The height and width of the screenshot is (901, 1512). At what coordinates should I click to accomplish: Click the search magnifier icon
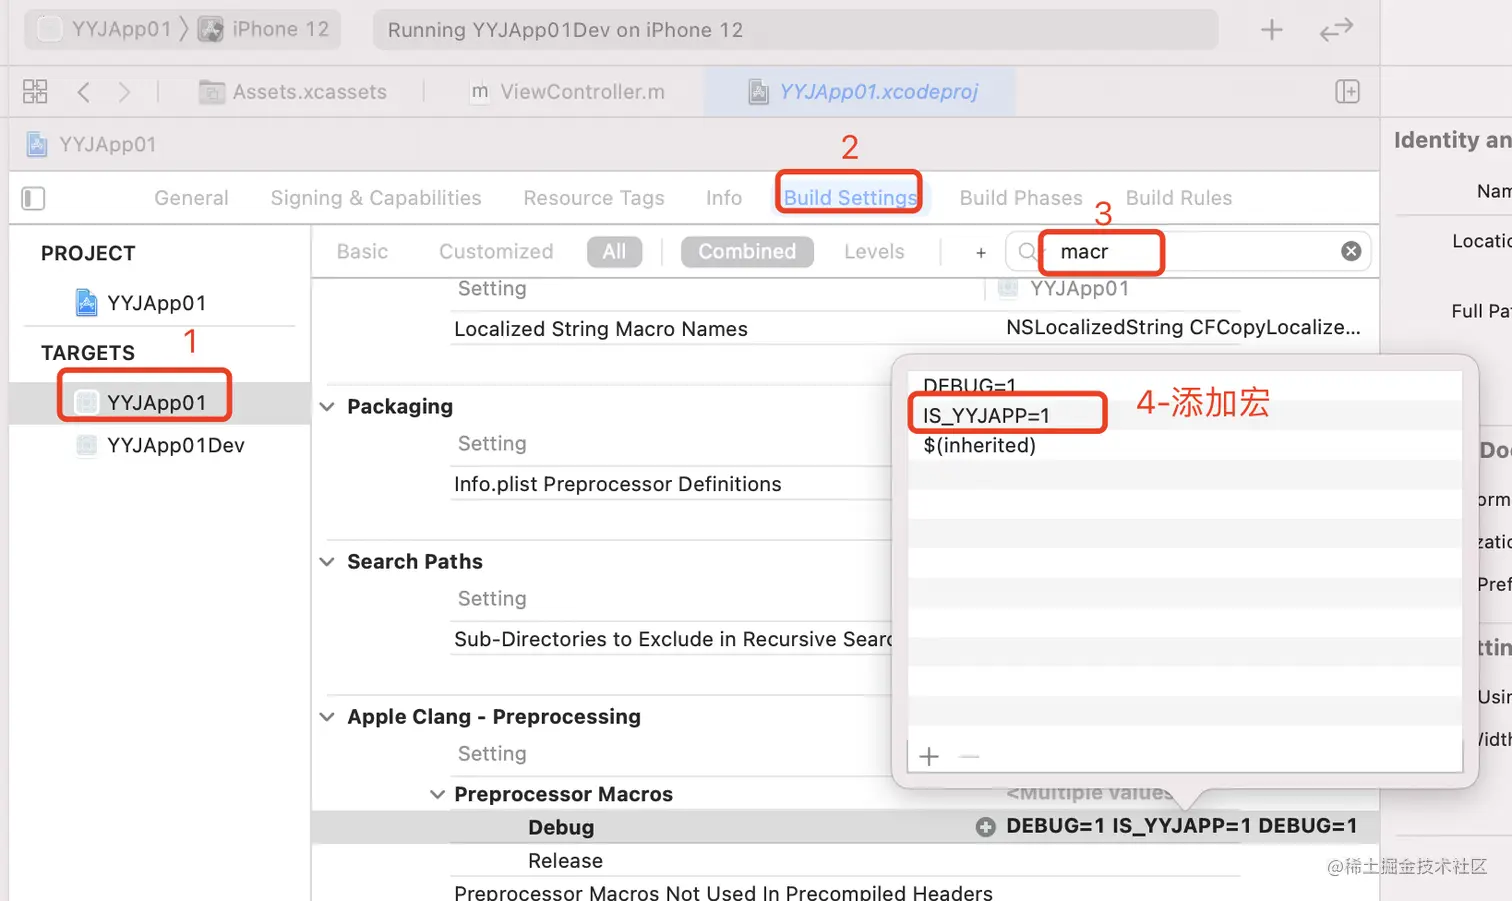click(1027, 251)
